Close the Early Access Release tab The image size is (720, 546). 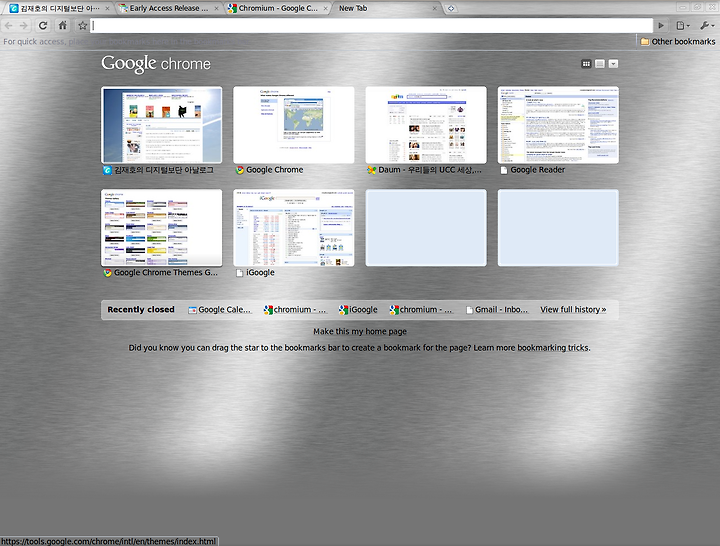pos(216,8)
